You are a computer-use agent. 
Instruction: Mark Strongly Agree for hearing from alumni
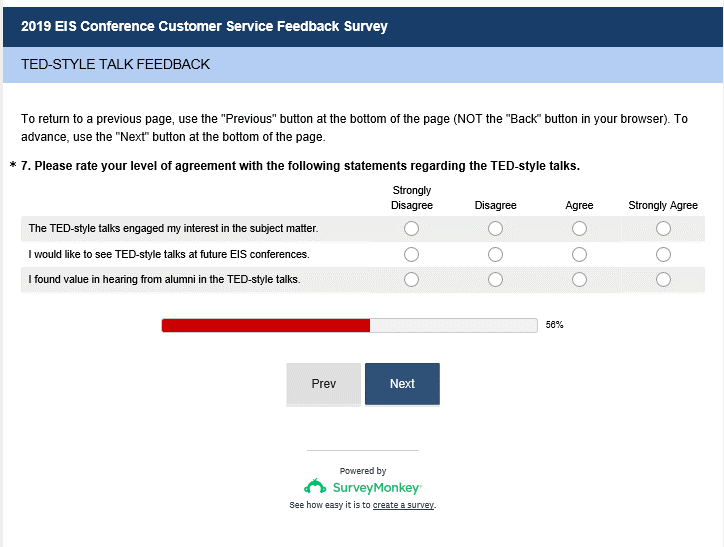coord(663,280)
